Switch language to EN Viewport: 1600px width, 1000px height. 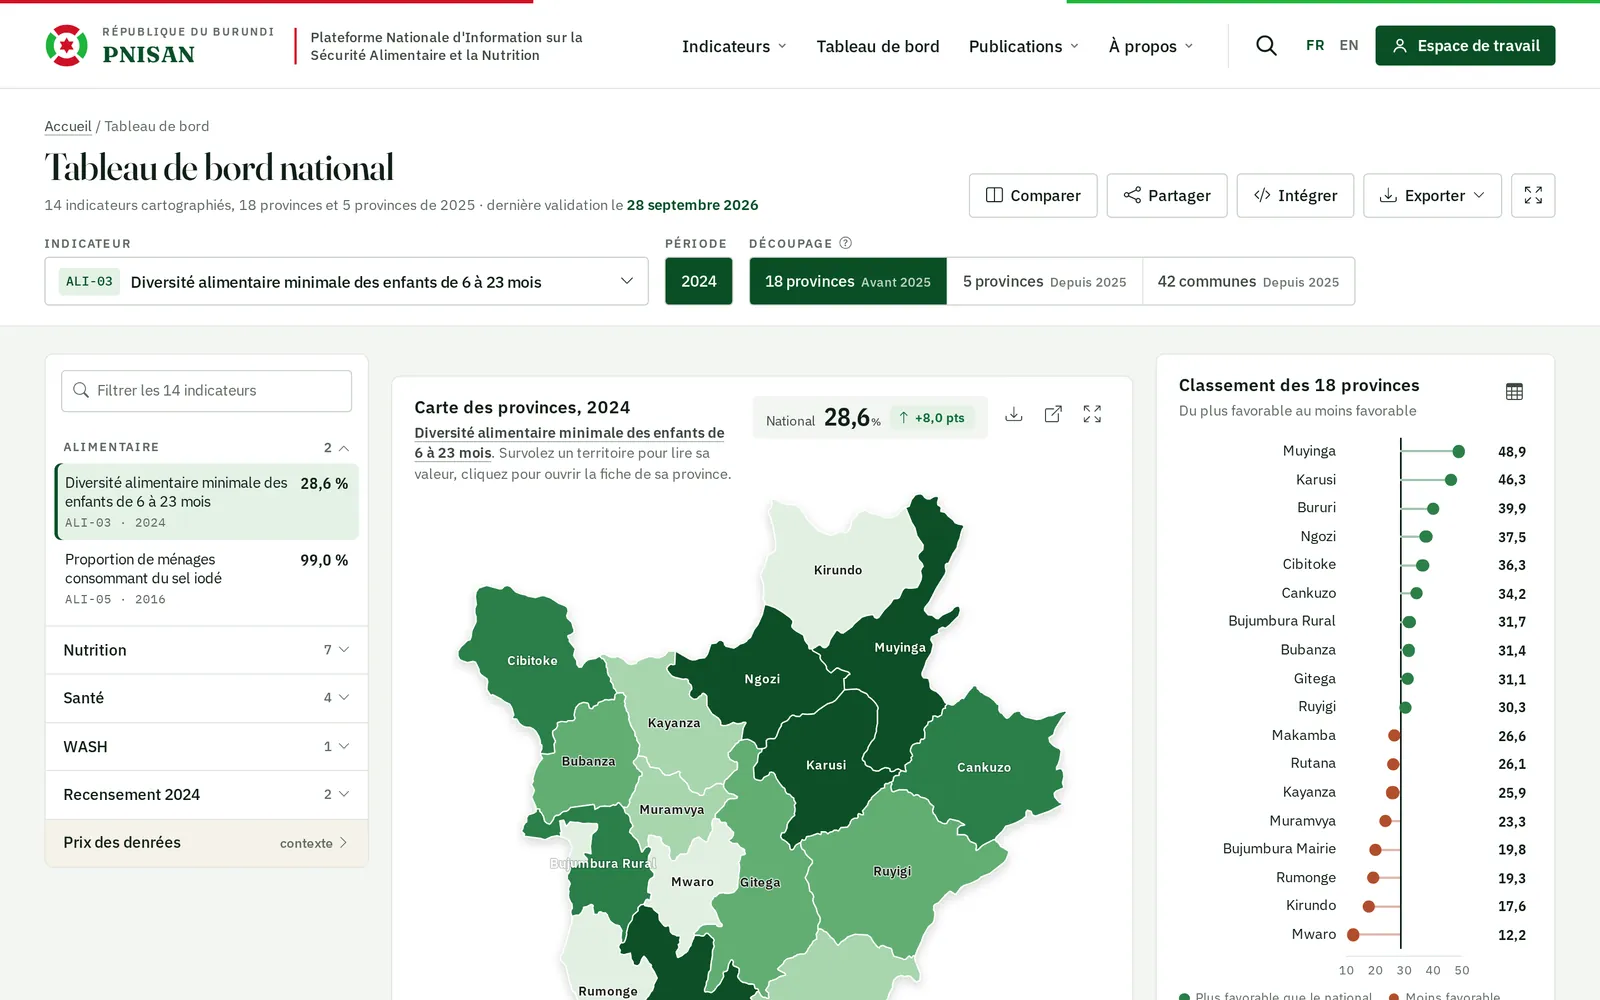[1349, 46]
